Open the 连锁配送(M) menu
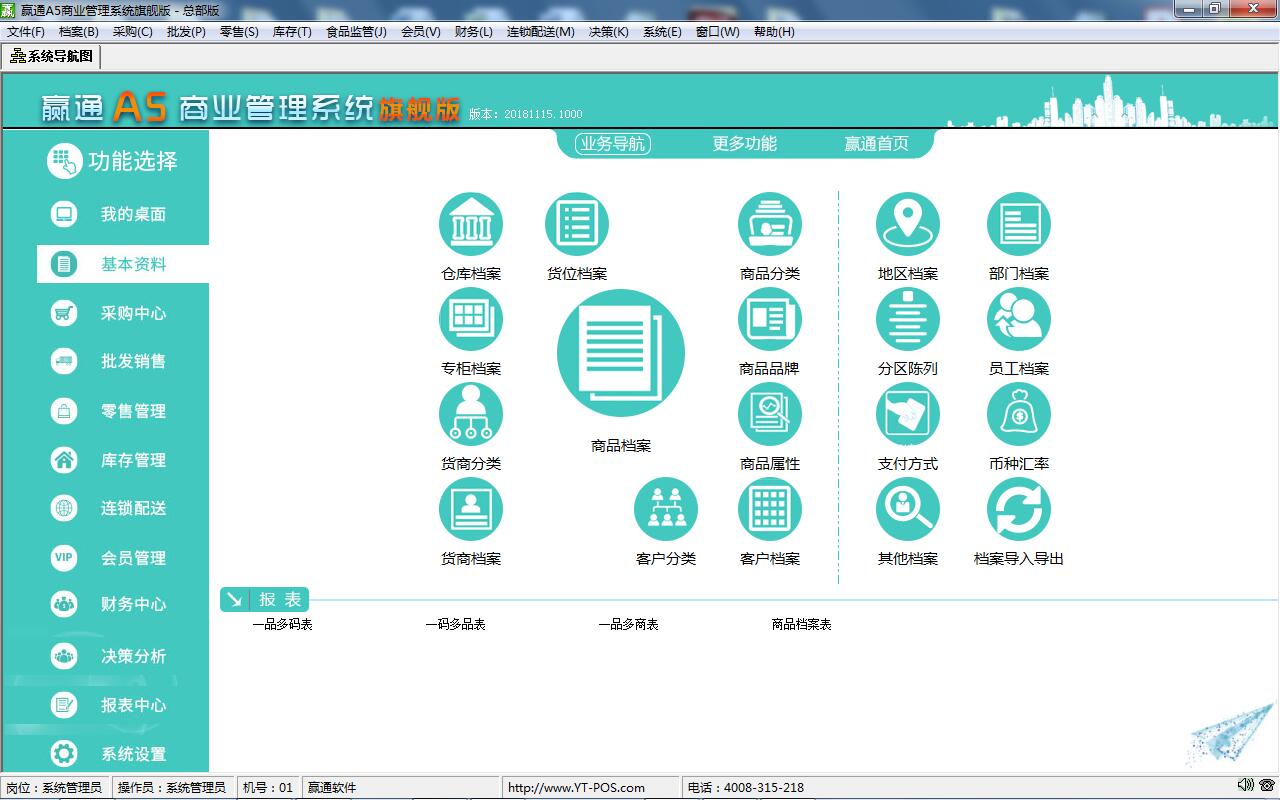 [x=540, y=32]
